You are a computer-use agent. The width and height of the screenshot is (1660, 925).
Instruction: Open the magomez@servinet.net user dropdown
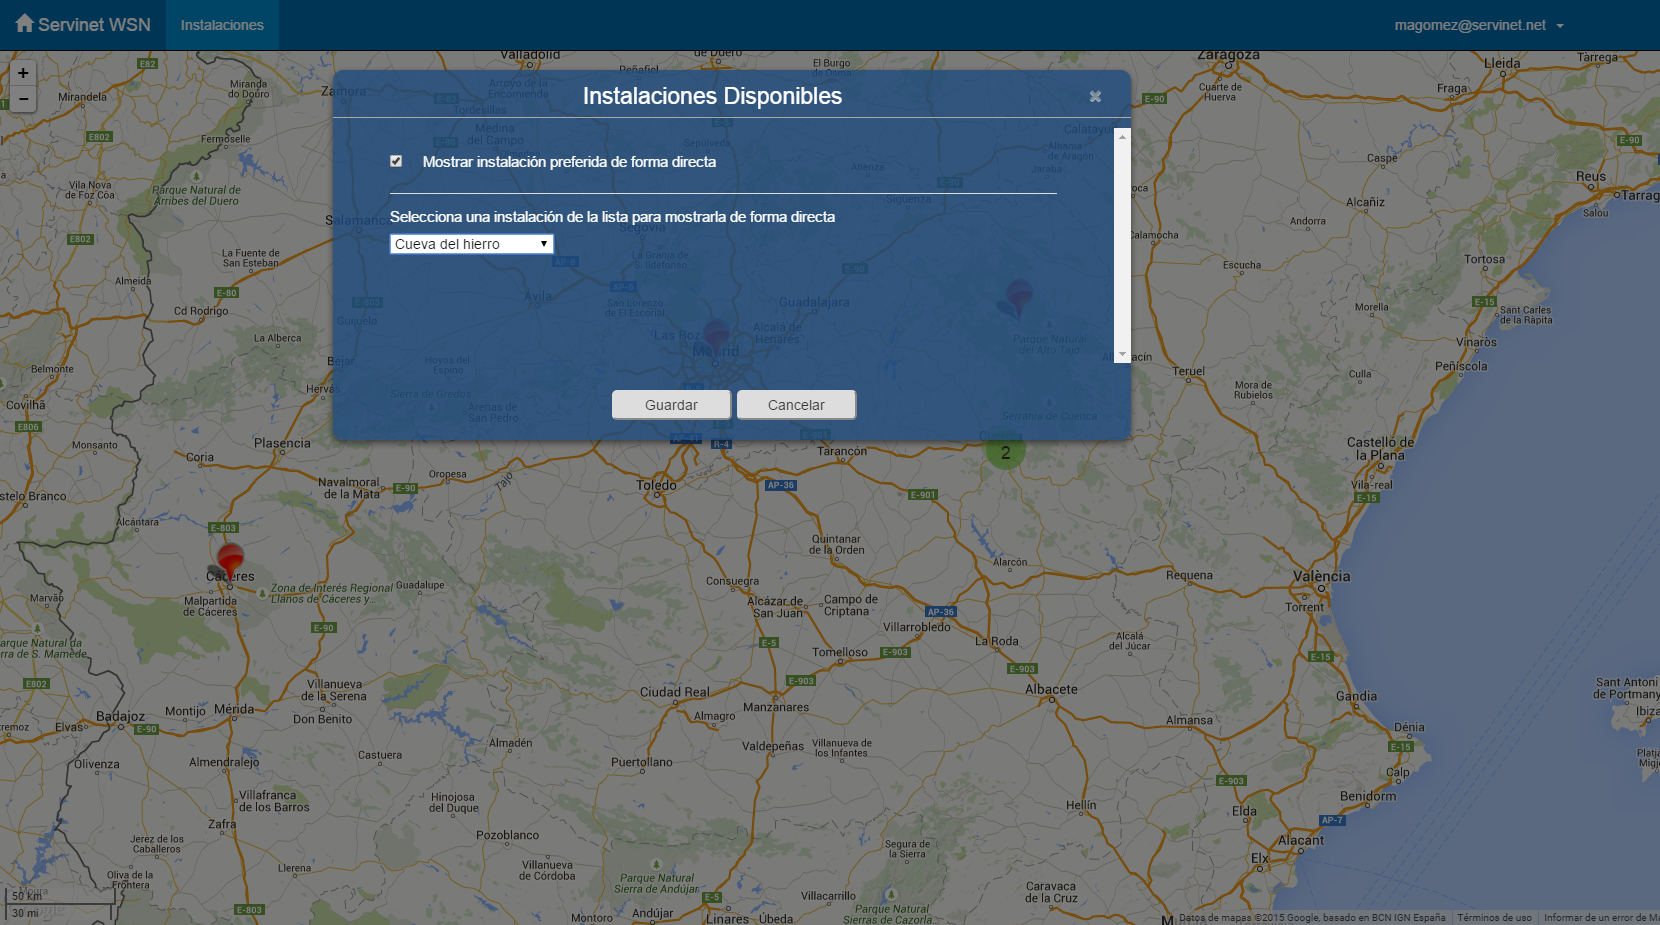1479,25
